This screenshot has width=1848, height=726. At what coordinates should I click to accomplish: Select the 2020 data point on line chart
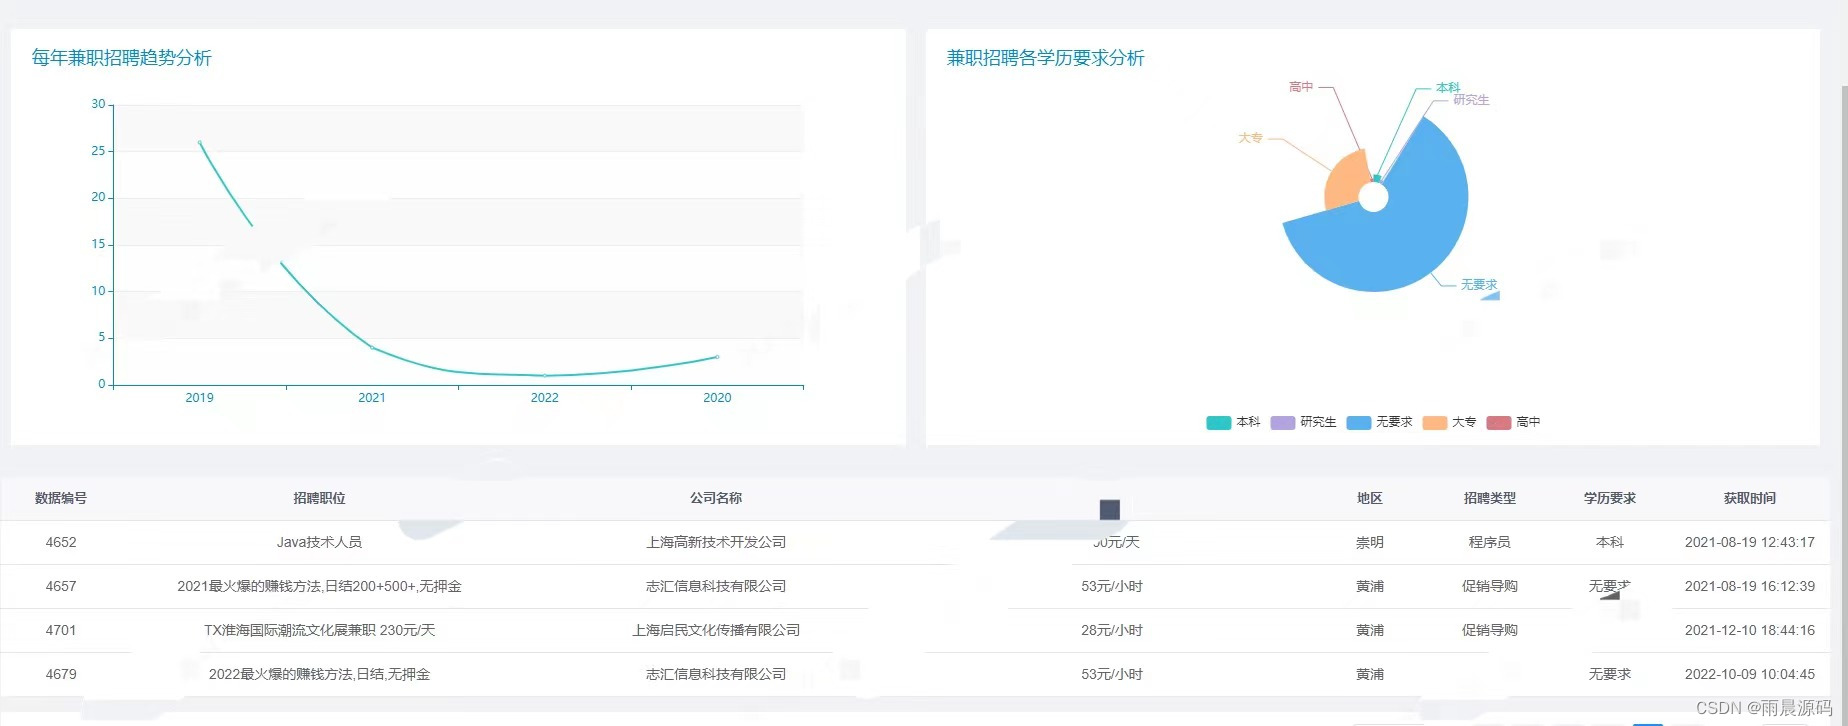[x=717, y=357]
